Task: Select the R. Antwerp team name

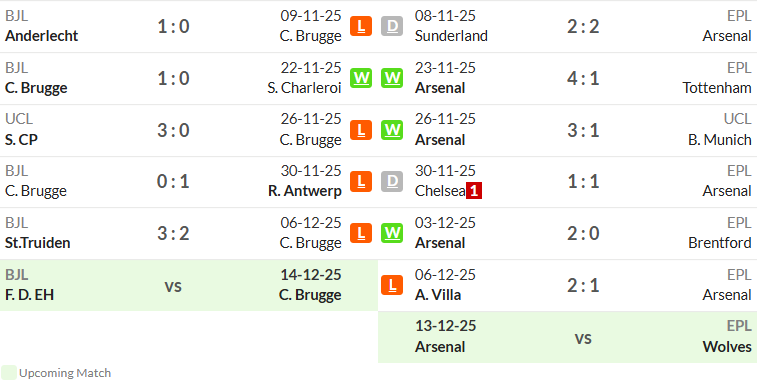Action: (305, 191)
